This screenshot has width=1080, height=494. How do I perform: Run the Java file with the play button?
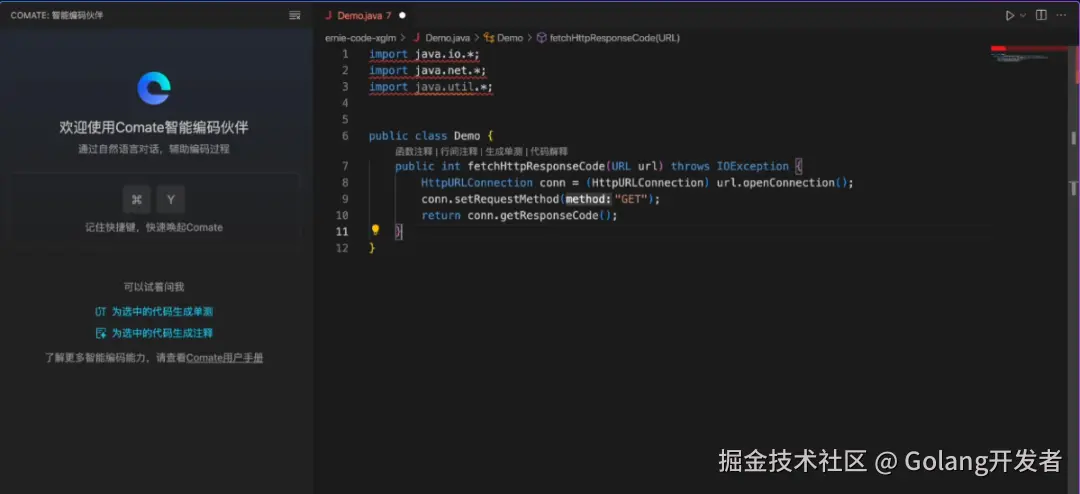1010,15
